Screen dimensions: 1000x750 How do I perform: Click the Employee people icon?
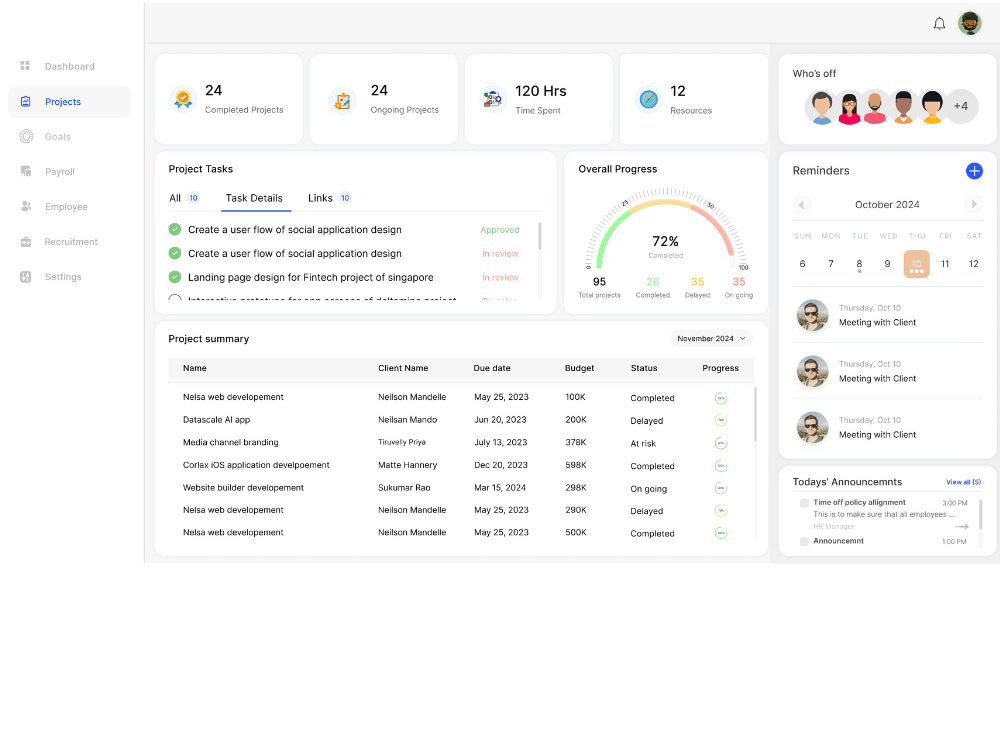[x=26, y=206]
